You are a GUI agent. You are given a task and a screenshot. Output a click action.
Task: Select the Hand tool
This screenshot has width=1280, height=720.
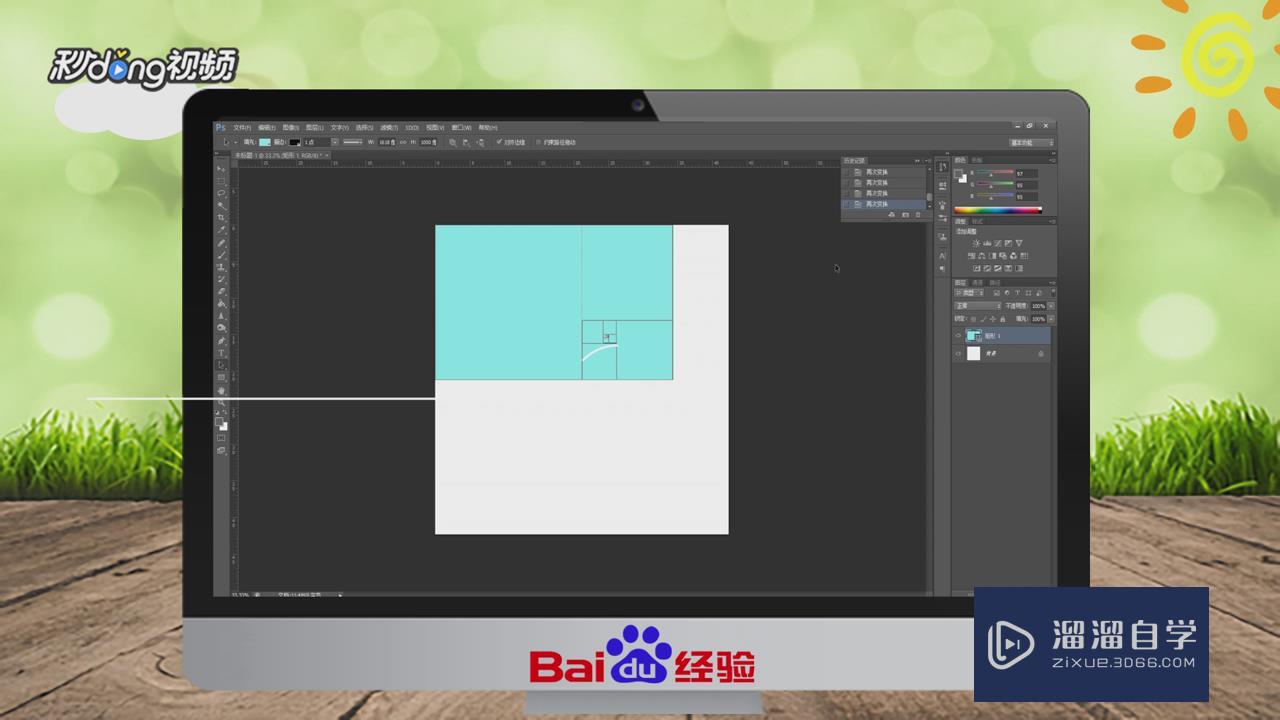[221, 389]
